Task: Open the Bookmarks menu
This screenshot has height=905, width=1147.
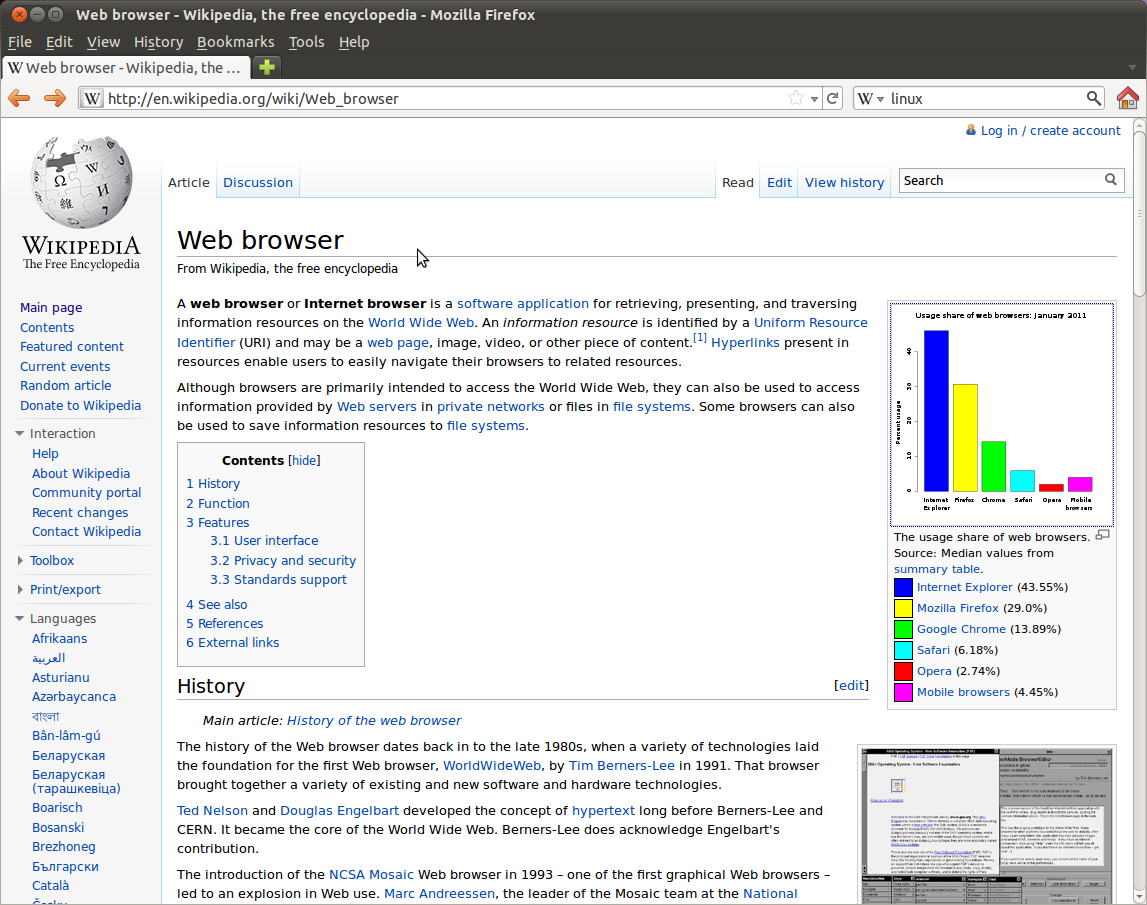Action: coord(236,42)
